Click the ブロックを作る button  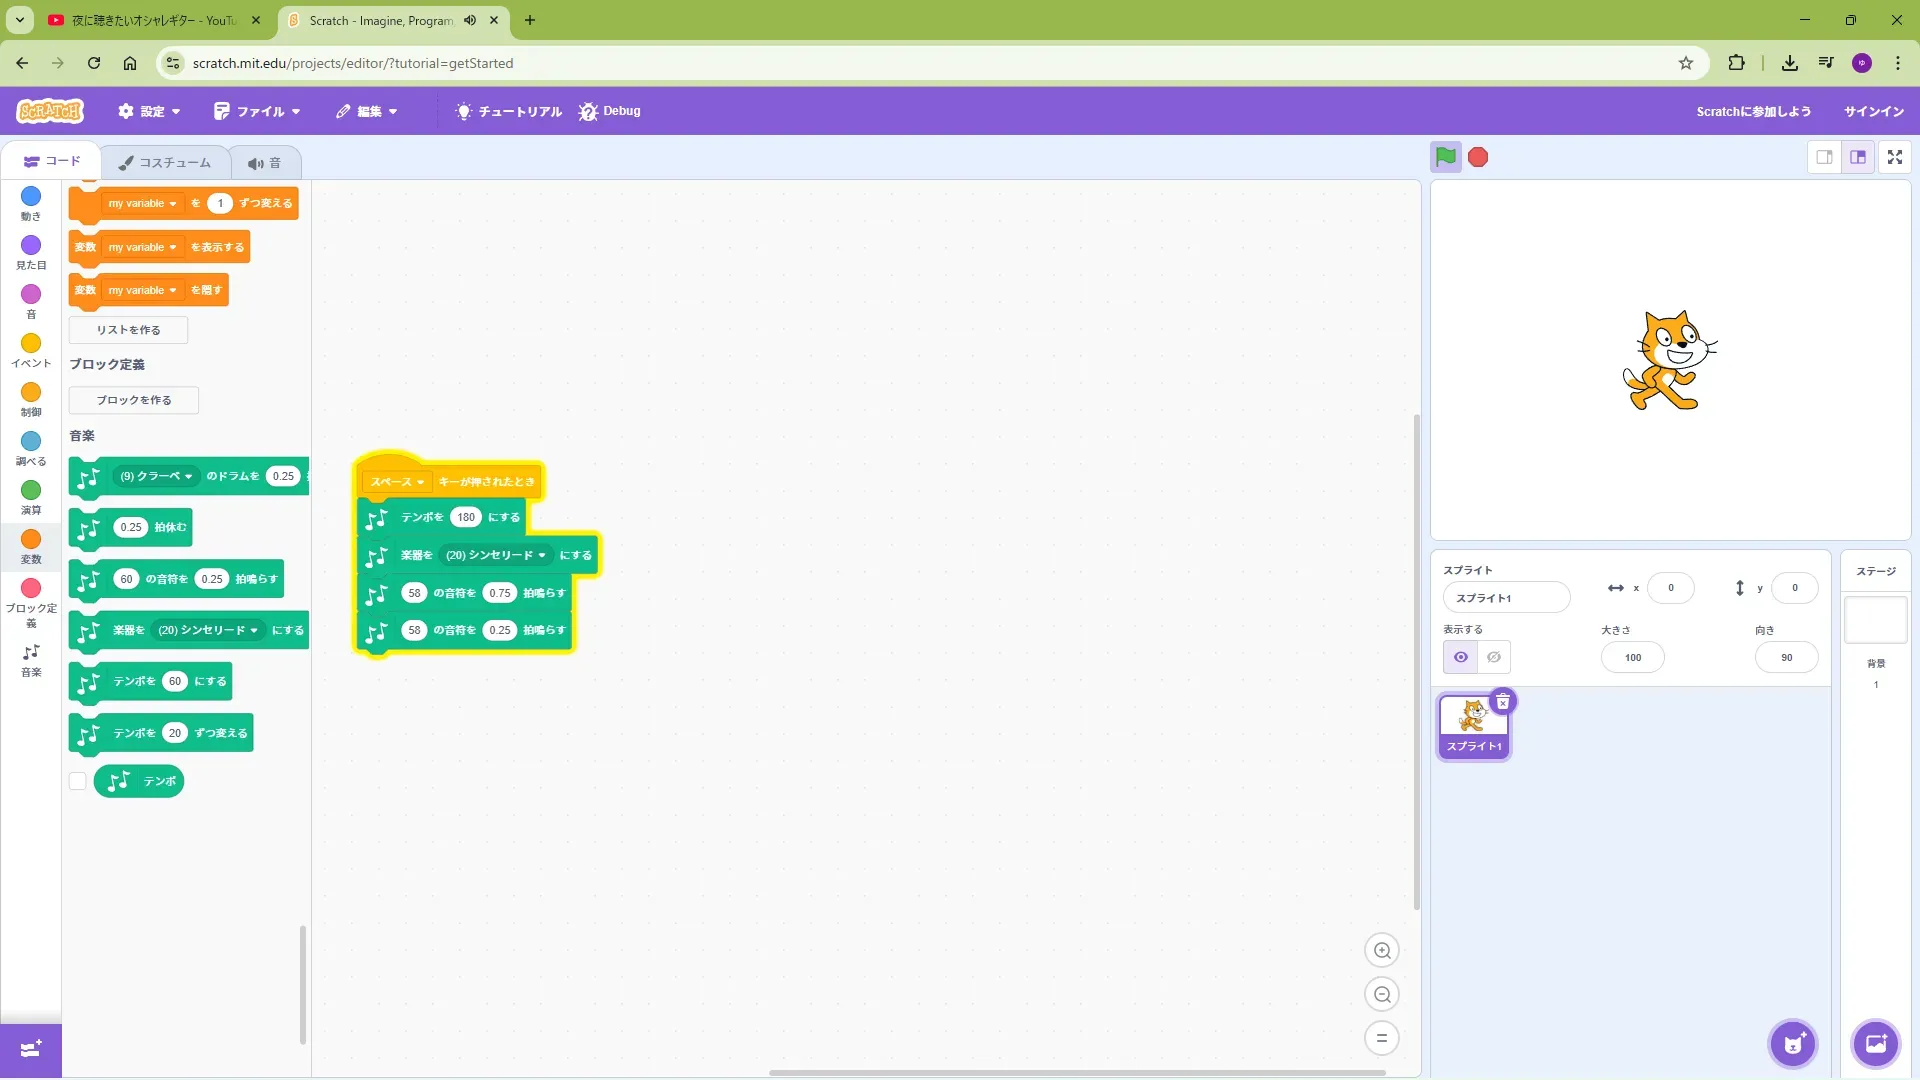tap(134, 400)
